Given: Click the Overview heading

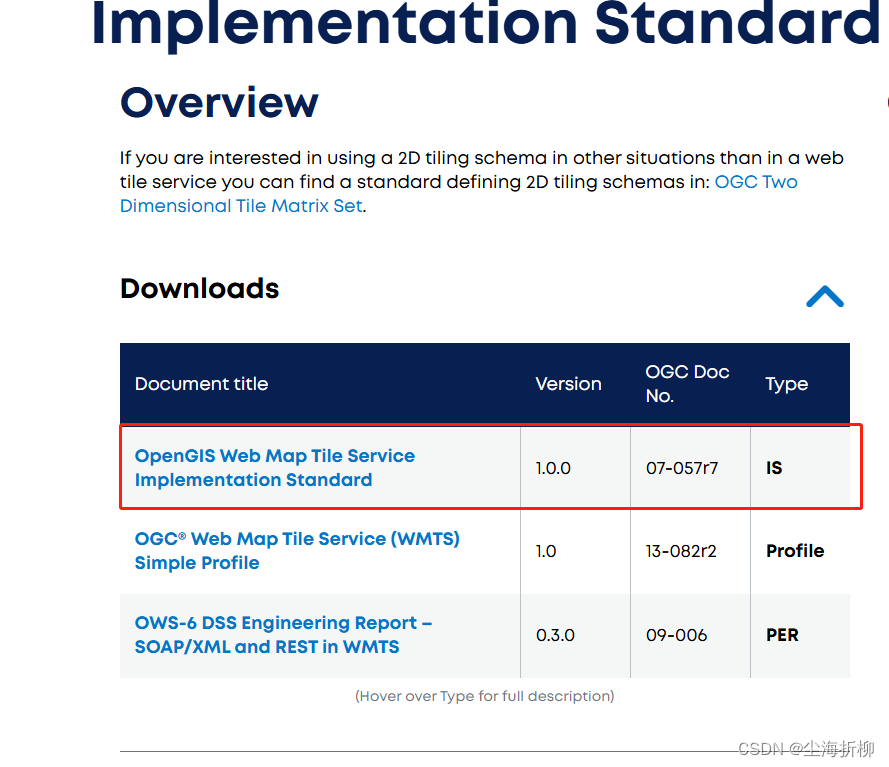Looking at the screenshot, I should (x=219, y=103).
